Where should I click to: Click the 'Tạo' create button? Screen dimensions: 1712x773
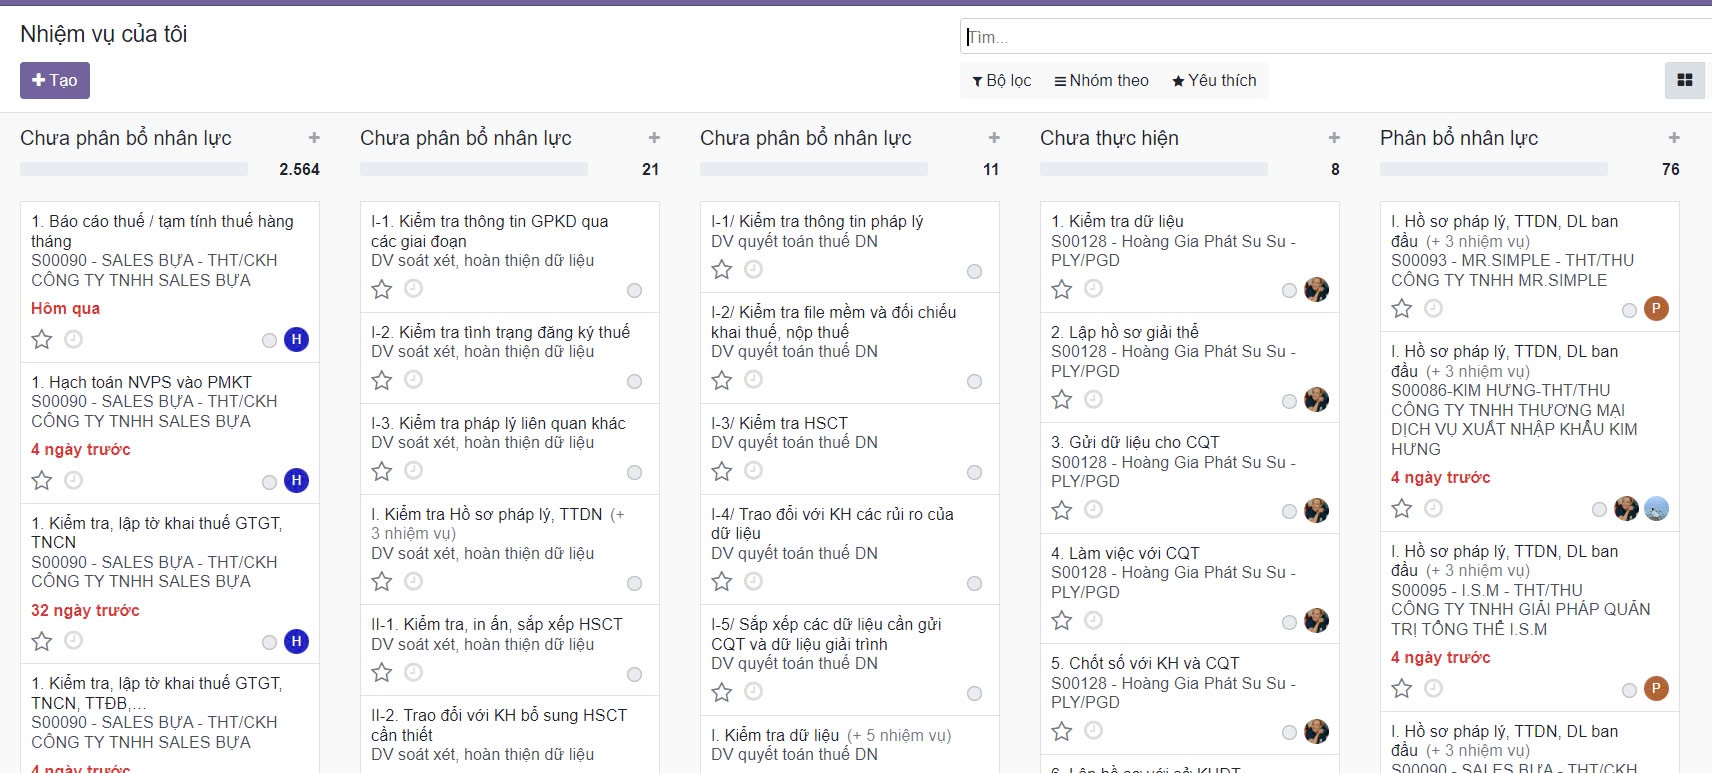(55, 81)
